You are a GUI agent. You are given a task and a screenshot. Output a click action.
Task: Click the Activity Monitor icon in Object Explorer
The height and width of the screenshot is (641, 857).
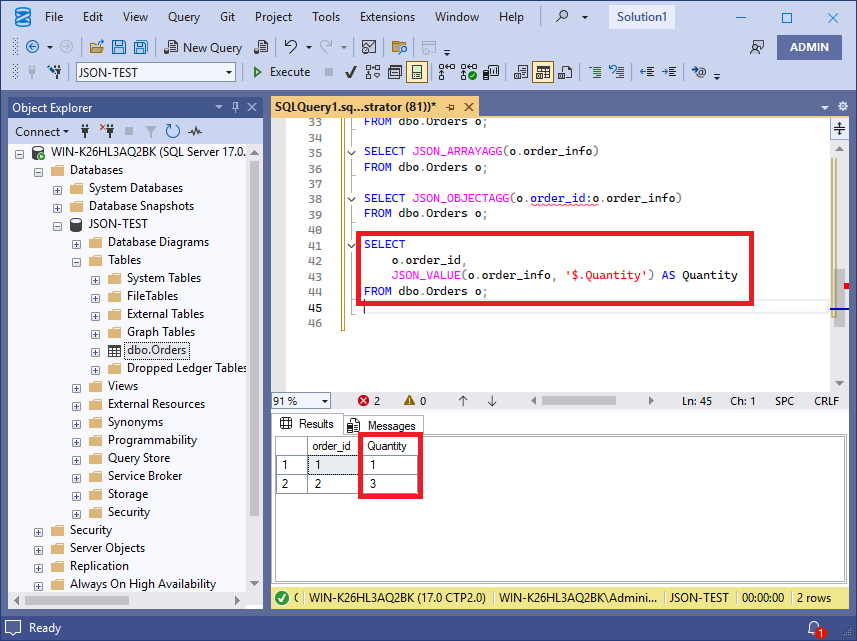[195, 131]
